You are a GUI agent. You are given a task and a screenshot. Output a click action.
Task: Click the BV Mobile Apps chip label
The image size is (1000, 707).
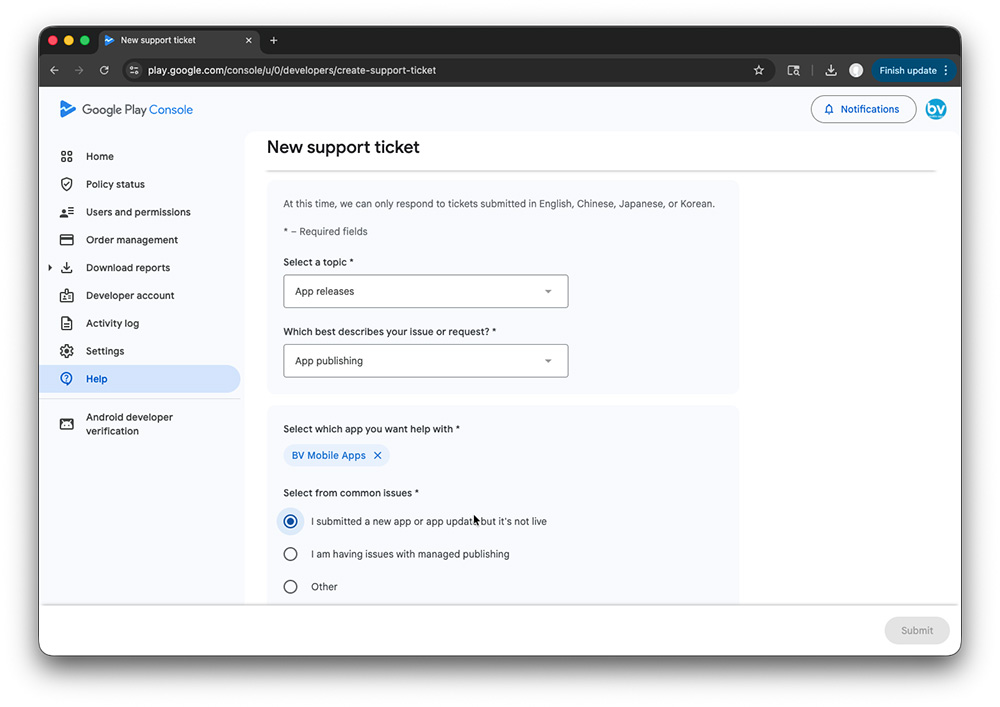click(x=328, y=455)
